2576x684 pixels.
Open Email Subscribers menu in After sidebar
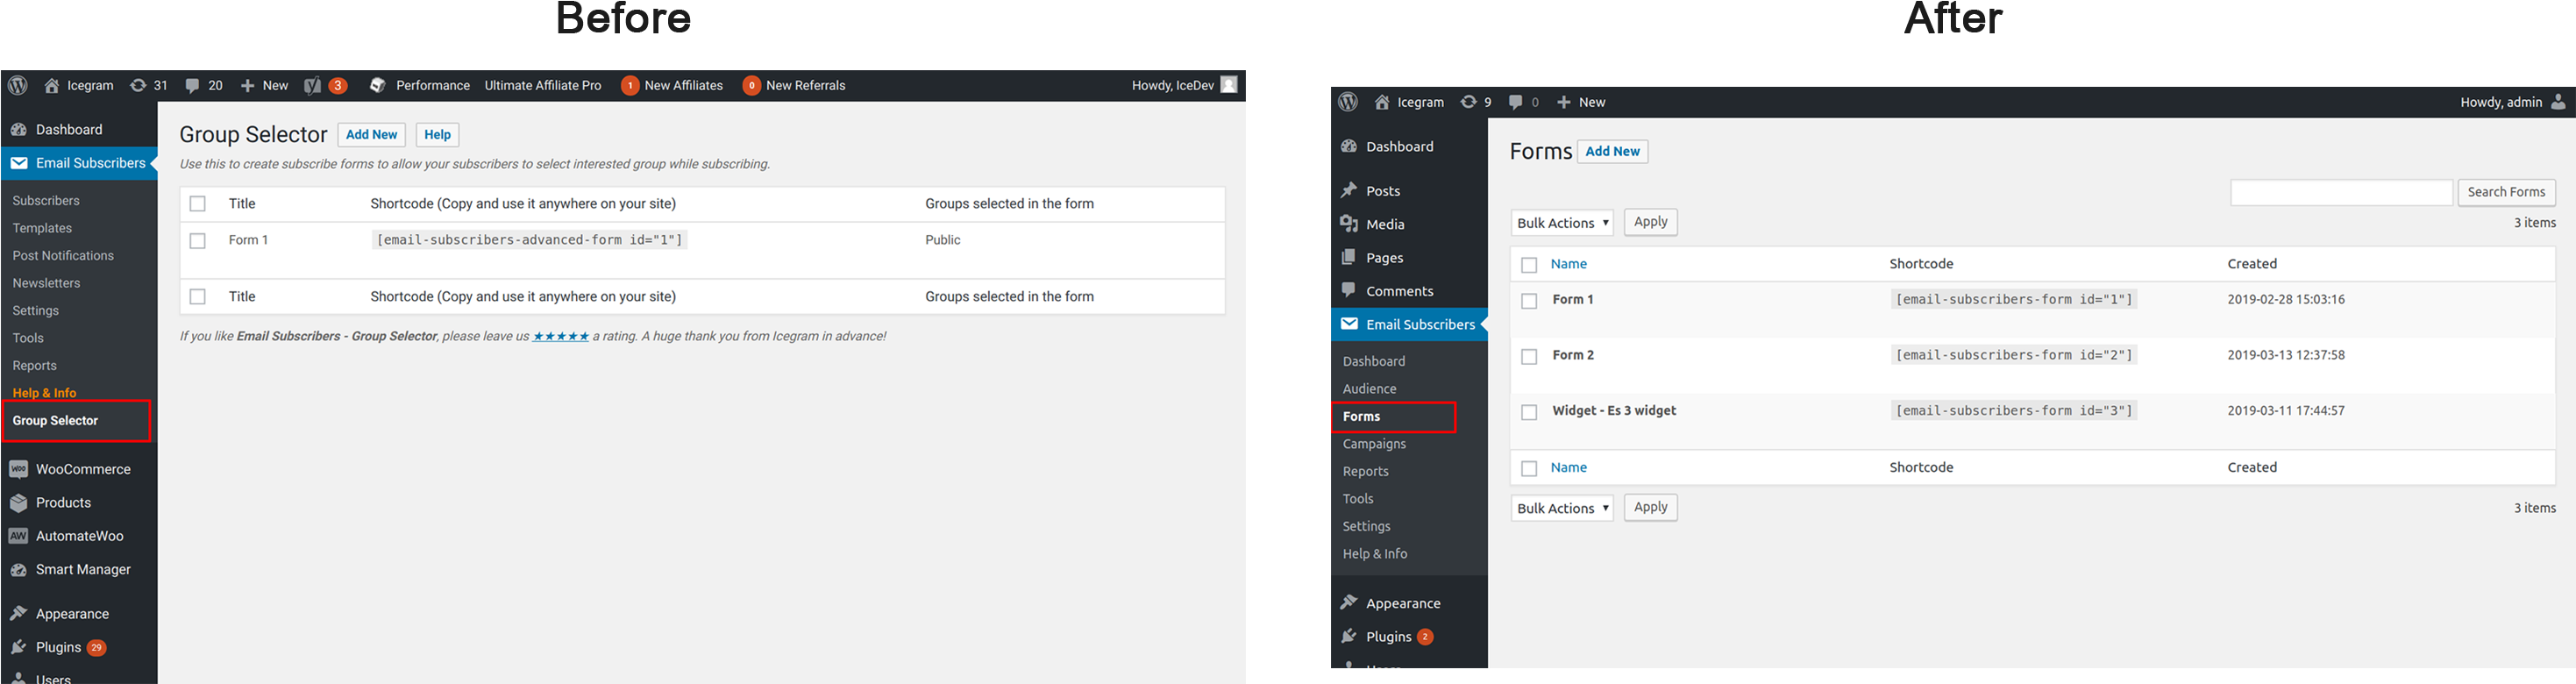pyautogui.click(x=1409, y=324)
